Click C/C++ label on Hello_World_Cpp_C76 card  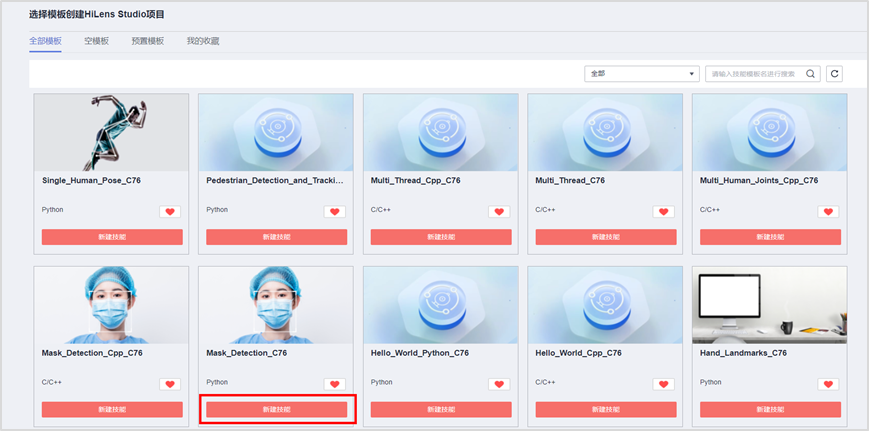point(545,382)
